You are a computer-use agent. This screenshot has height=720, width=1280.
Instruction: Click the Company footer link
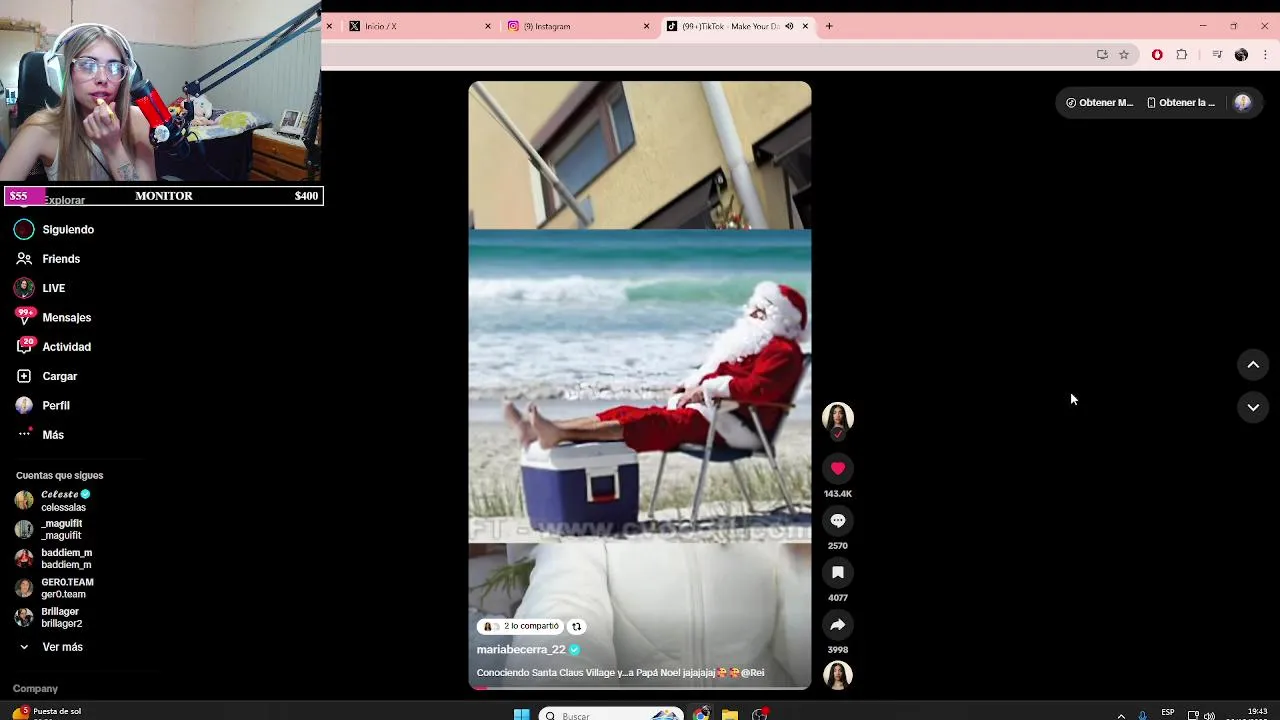(35, 689)
